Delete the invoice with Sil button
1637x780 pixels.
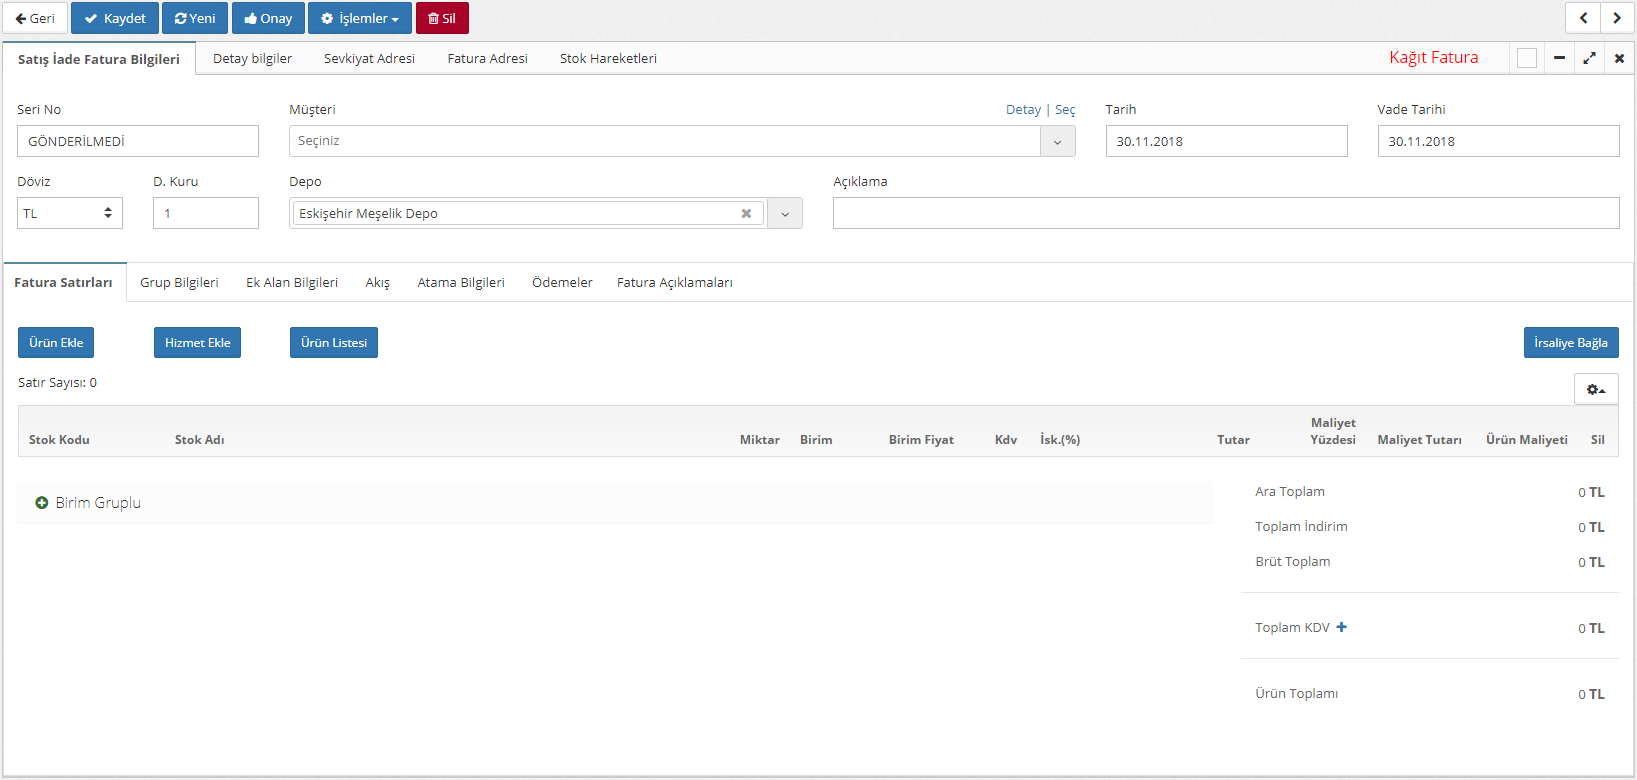(442, 18)
